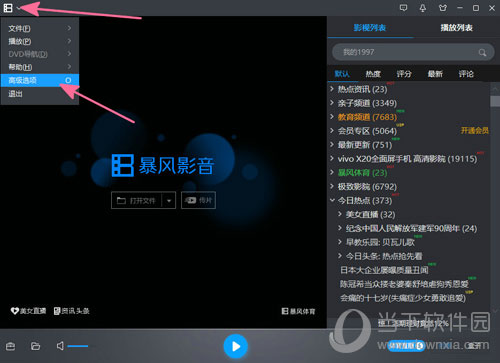The width and height of the screenshot is (500, 363).
Task: Open the 会痛的十七岁 entry
Action: pyautogui.click(x=403, y=298)
